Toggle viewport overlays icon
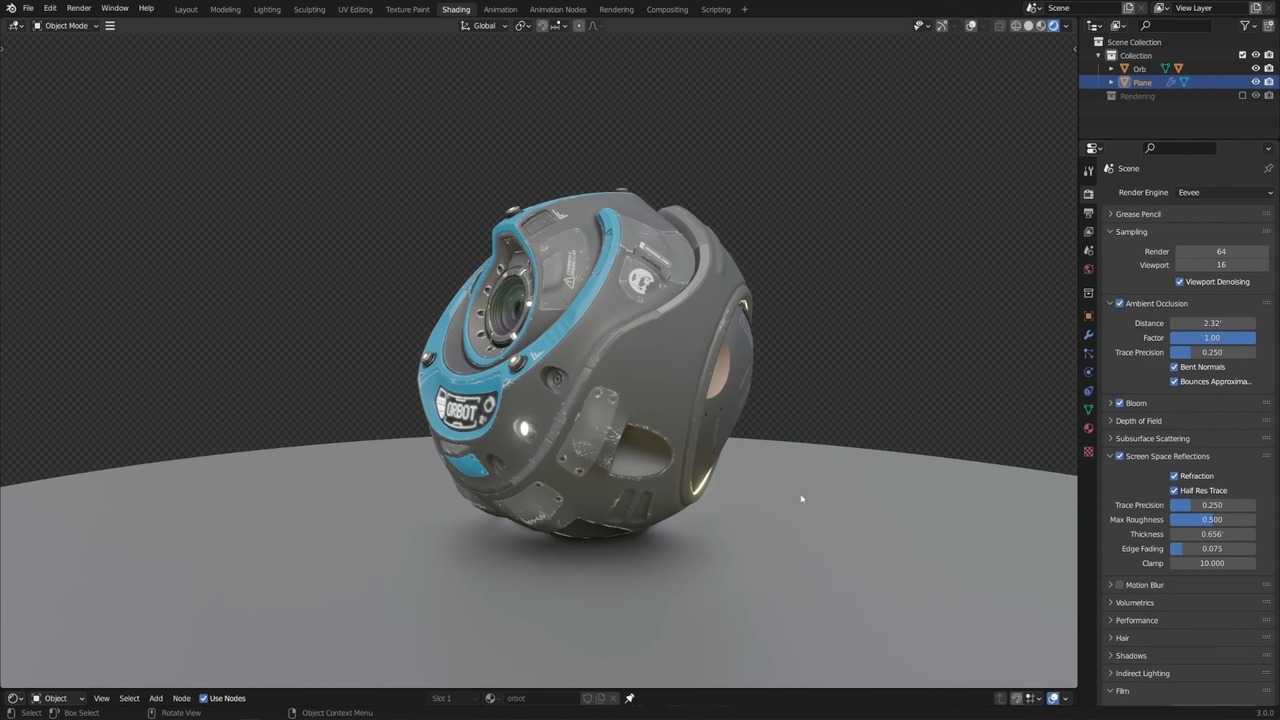1280x720 pixels. tap(971, 26)
